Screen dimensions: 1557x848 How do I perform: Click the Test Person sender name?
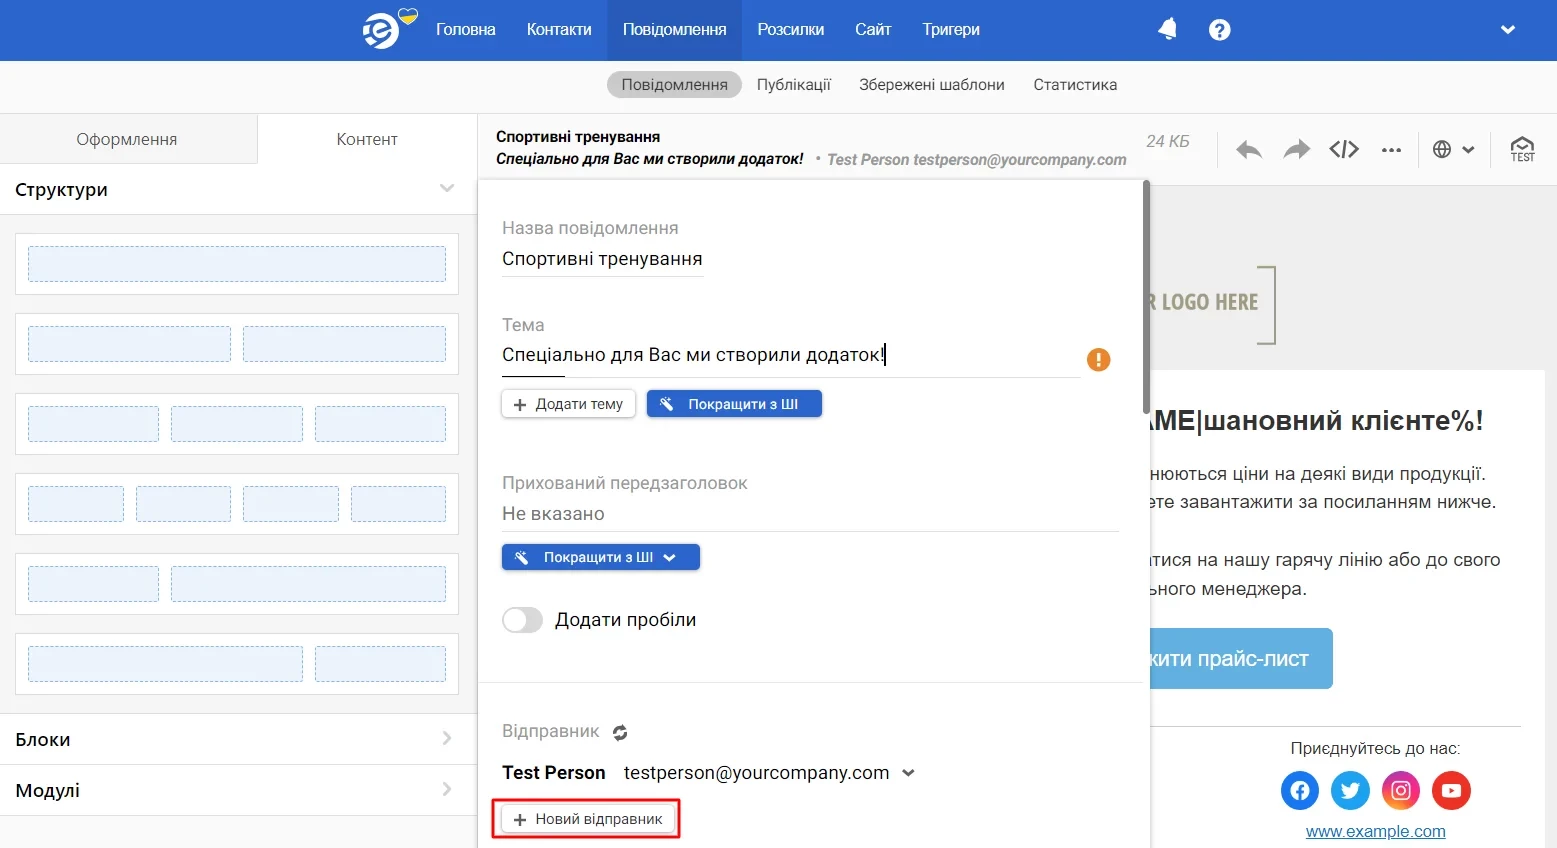click(x=554, y=773)
